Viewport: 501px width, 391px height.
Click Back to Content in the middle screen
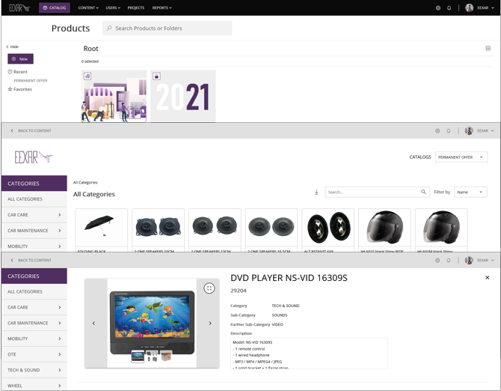(31, 131)
